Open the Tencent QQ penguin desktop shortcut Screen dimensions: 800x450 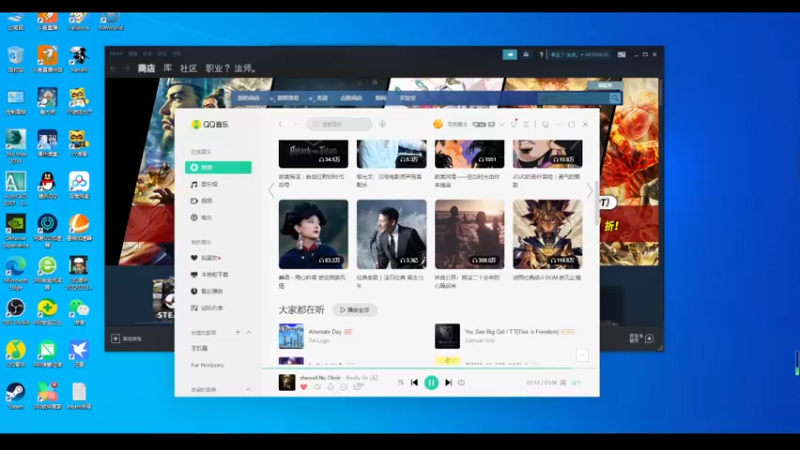click(47, 185)
